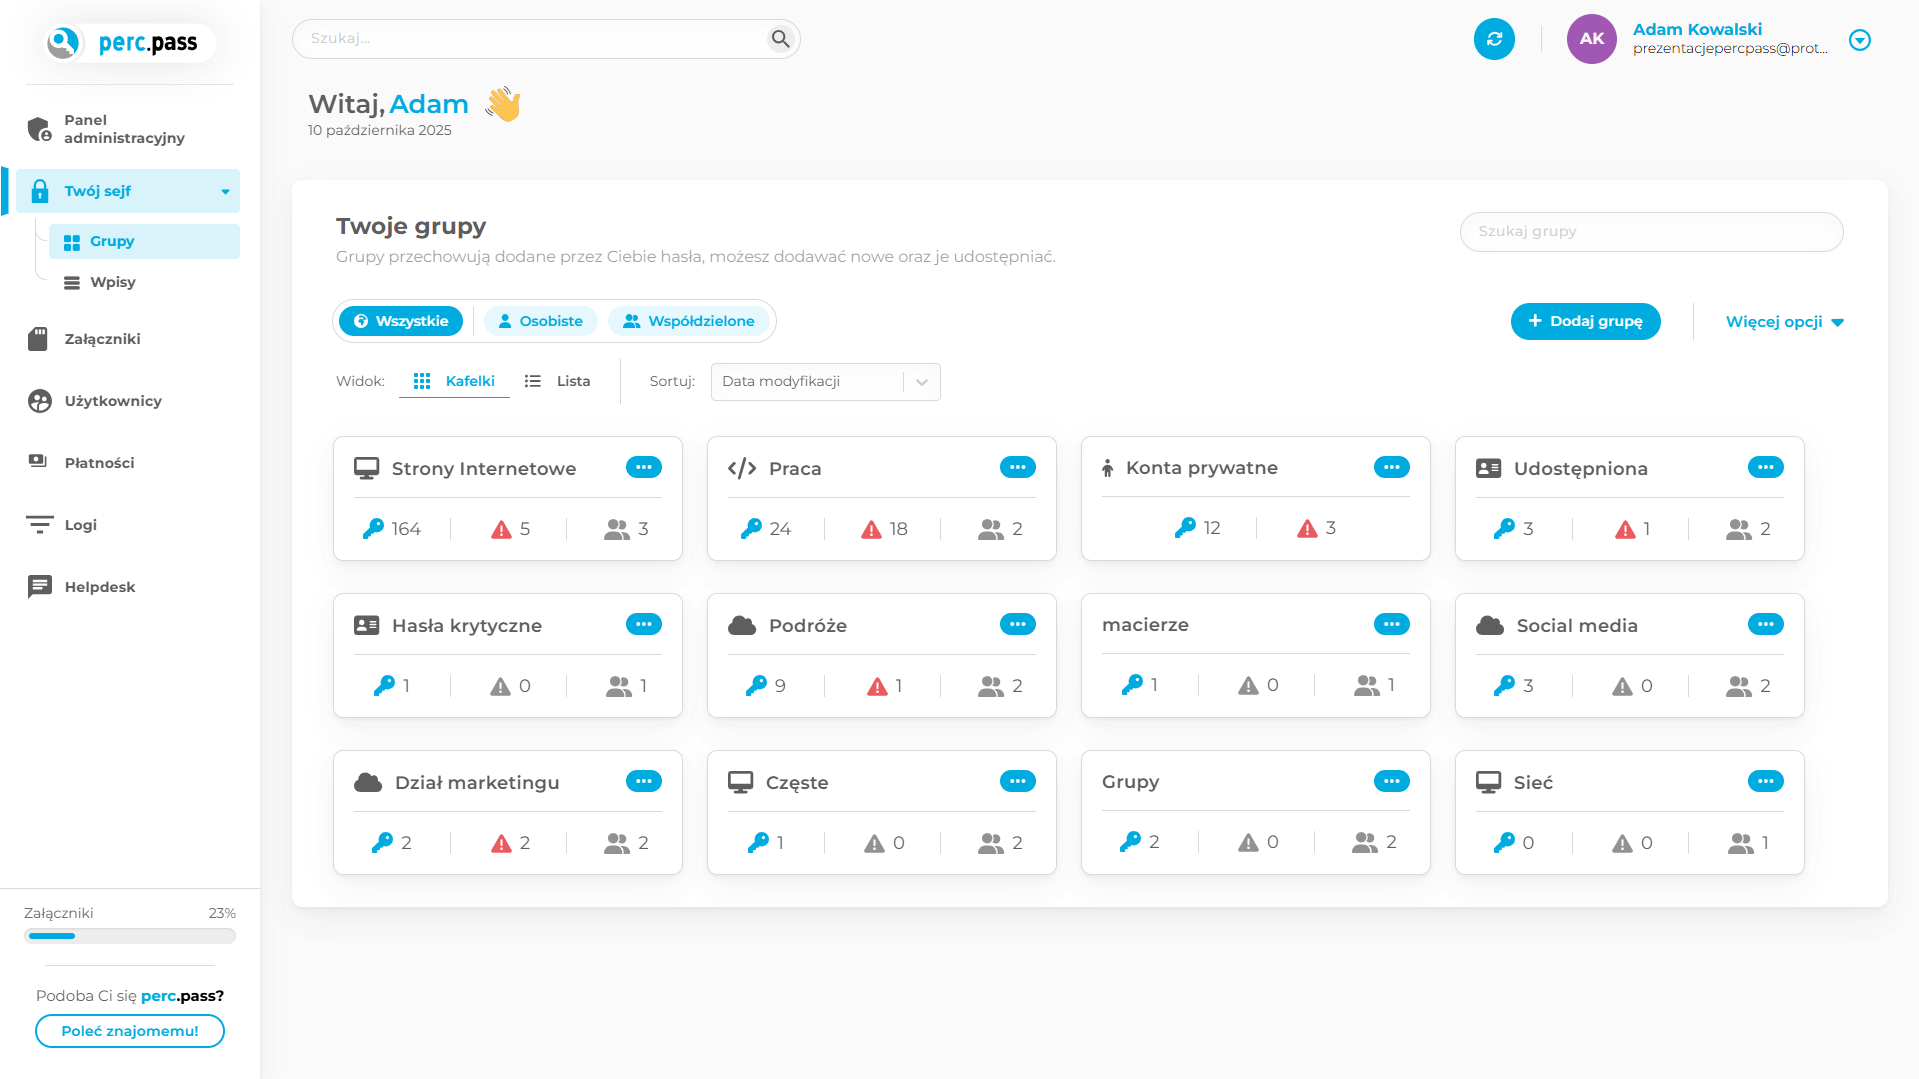The width and height of the screenshot is (1919, 1079).
Task: Click the Szukaj grupy search field
Action: (1651, 231)
